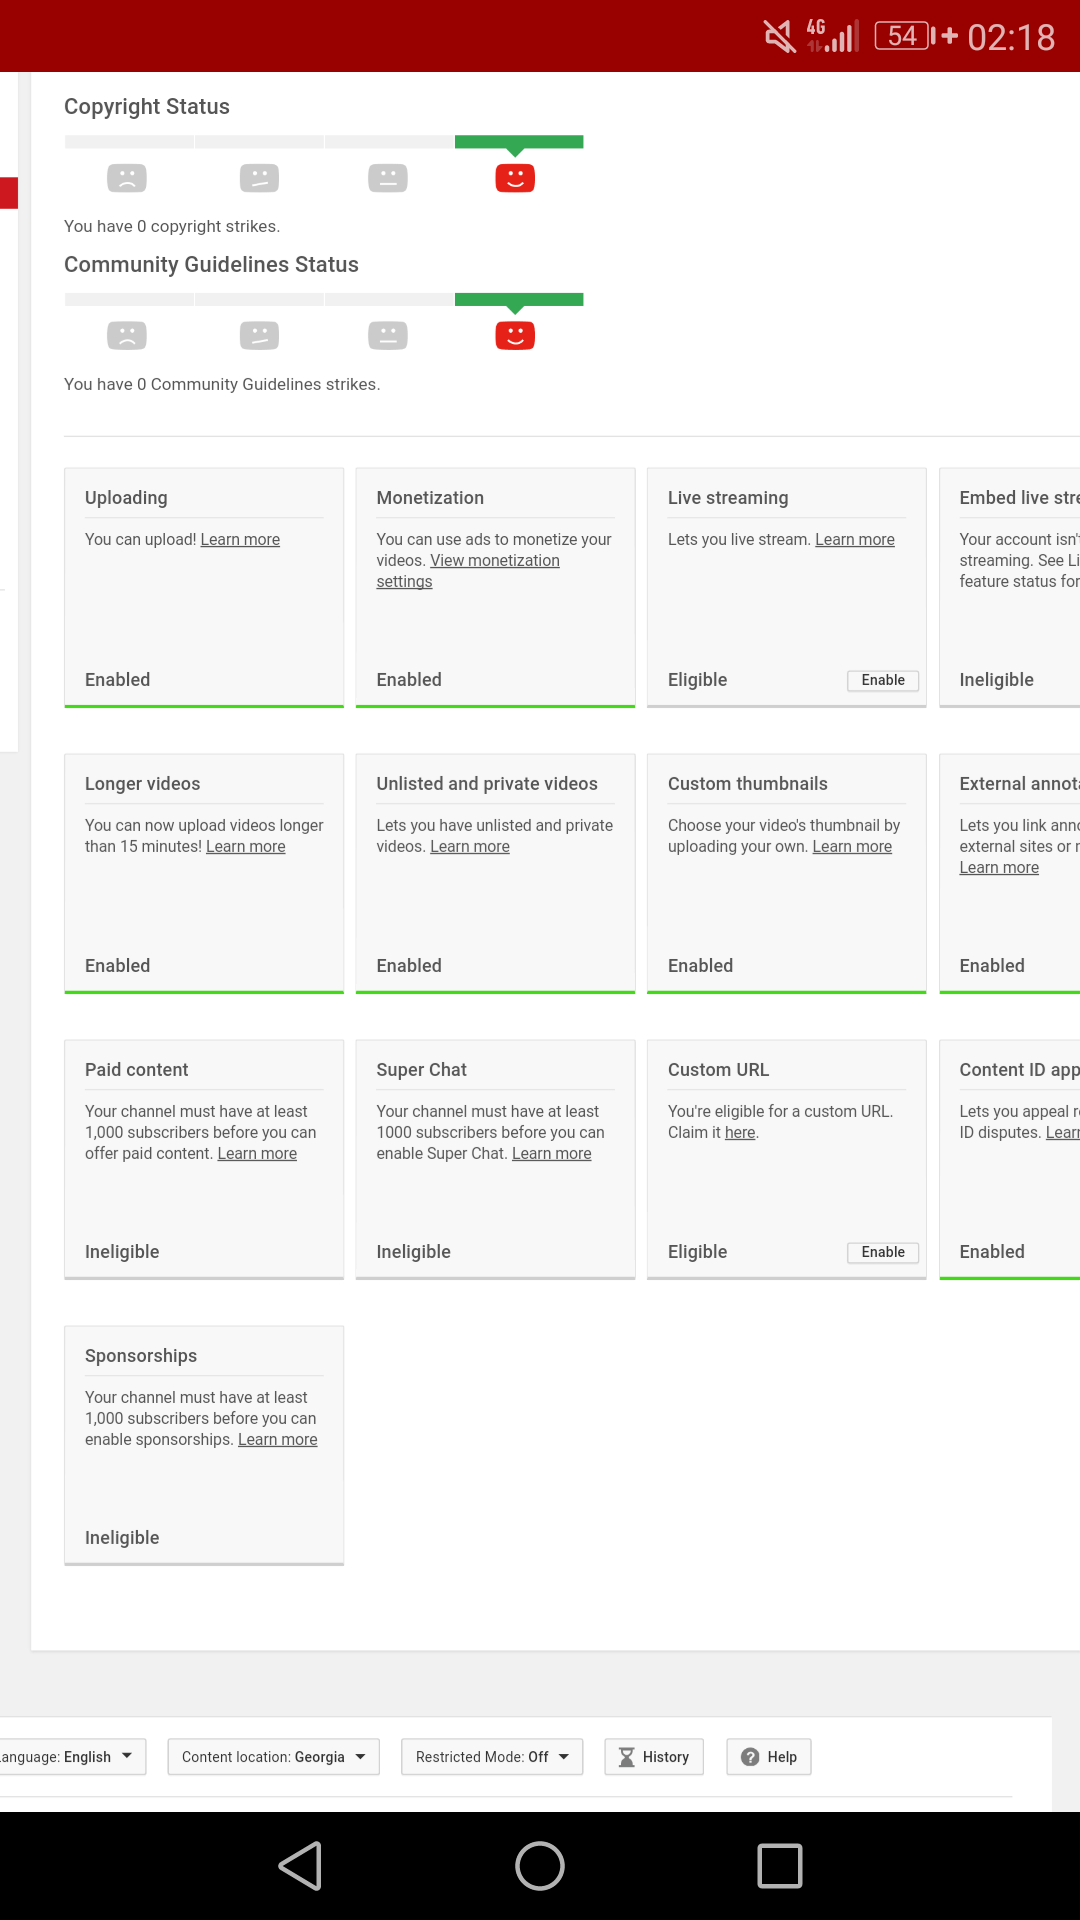Screen dimensions: 1080x1920
Task: Tap the sad face icon under Copyright Status
Action: pos(127,178)
